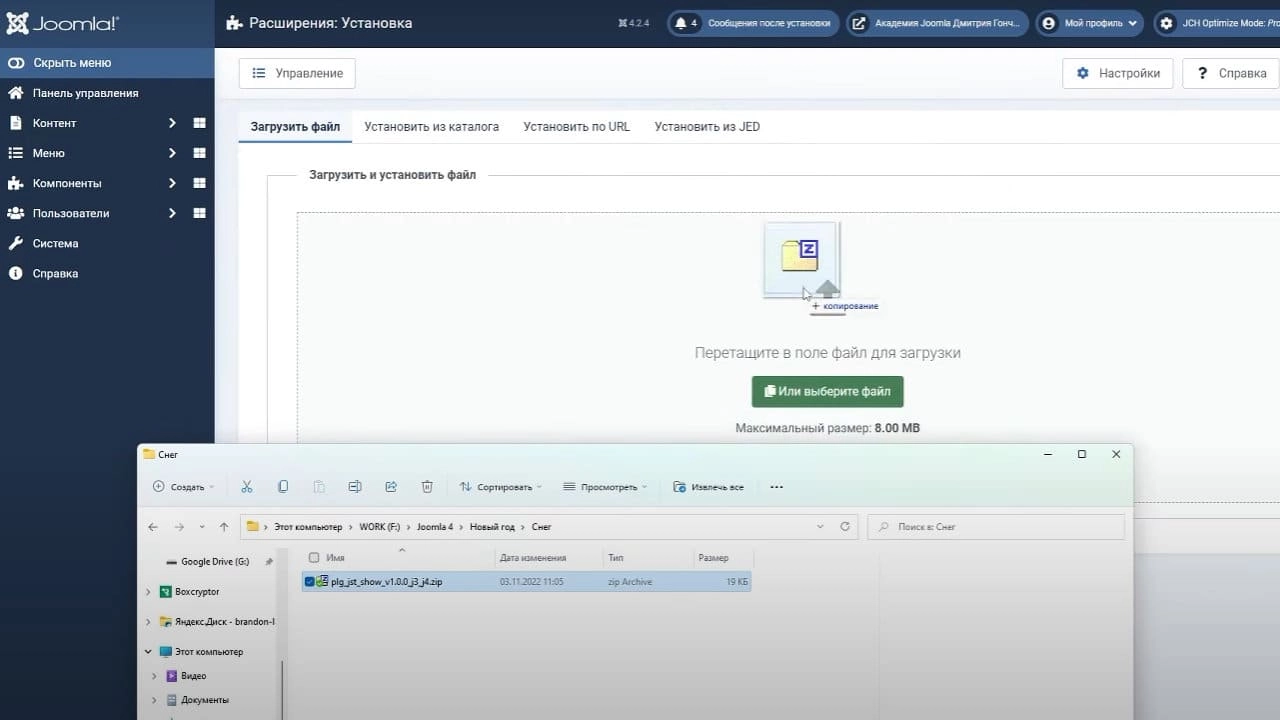Viewport: 1280px width, 720px height.
Task: Expand the Видео tree node
Action: (153, 676)
